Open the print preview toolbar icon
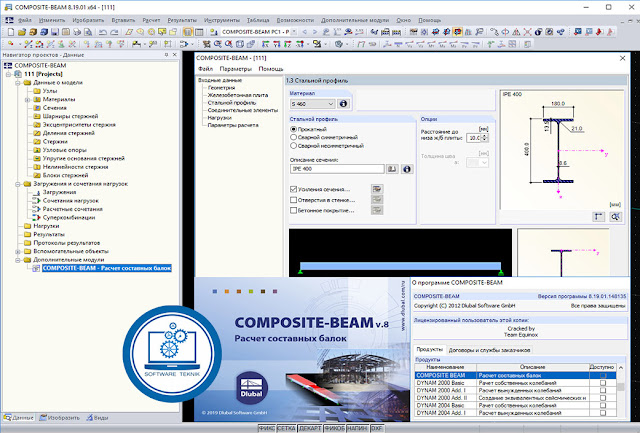Image resolution: width=640 pixels, height=433 pixels. pos(88,31)
